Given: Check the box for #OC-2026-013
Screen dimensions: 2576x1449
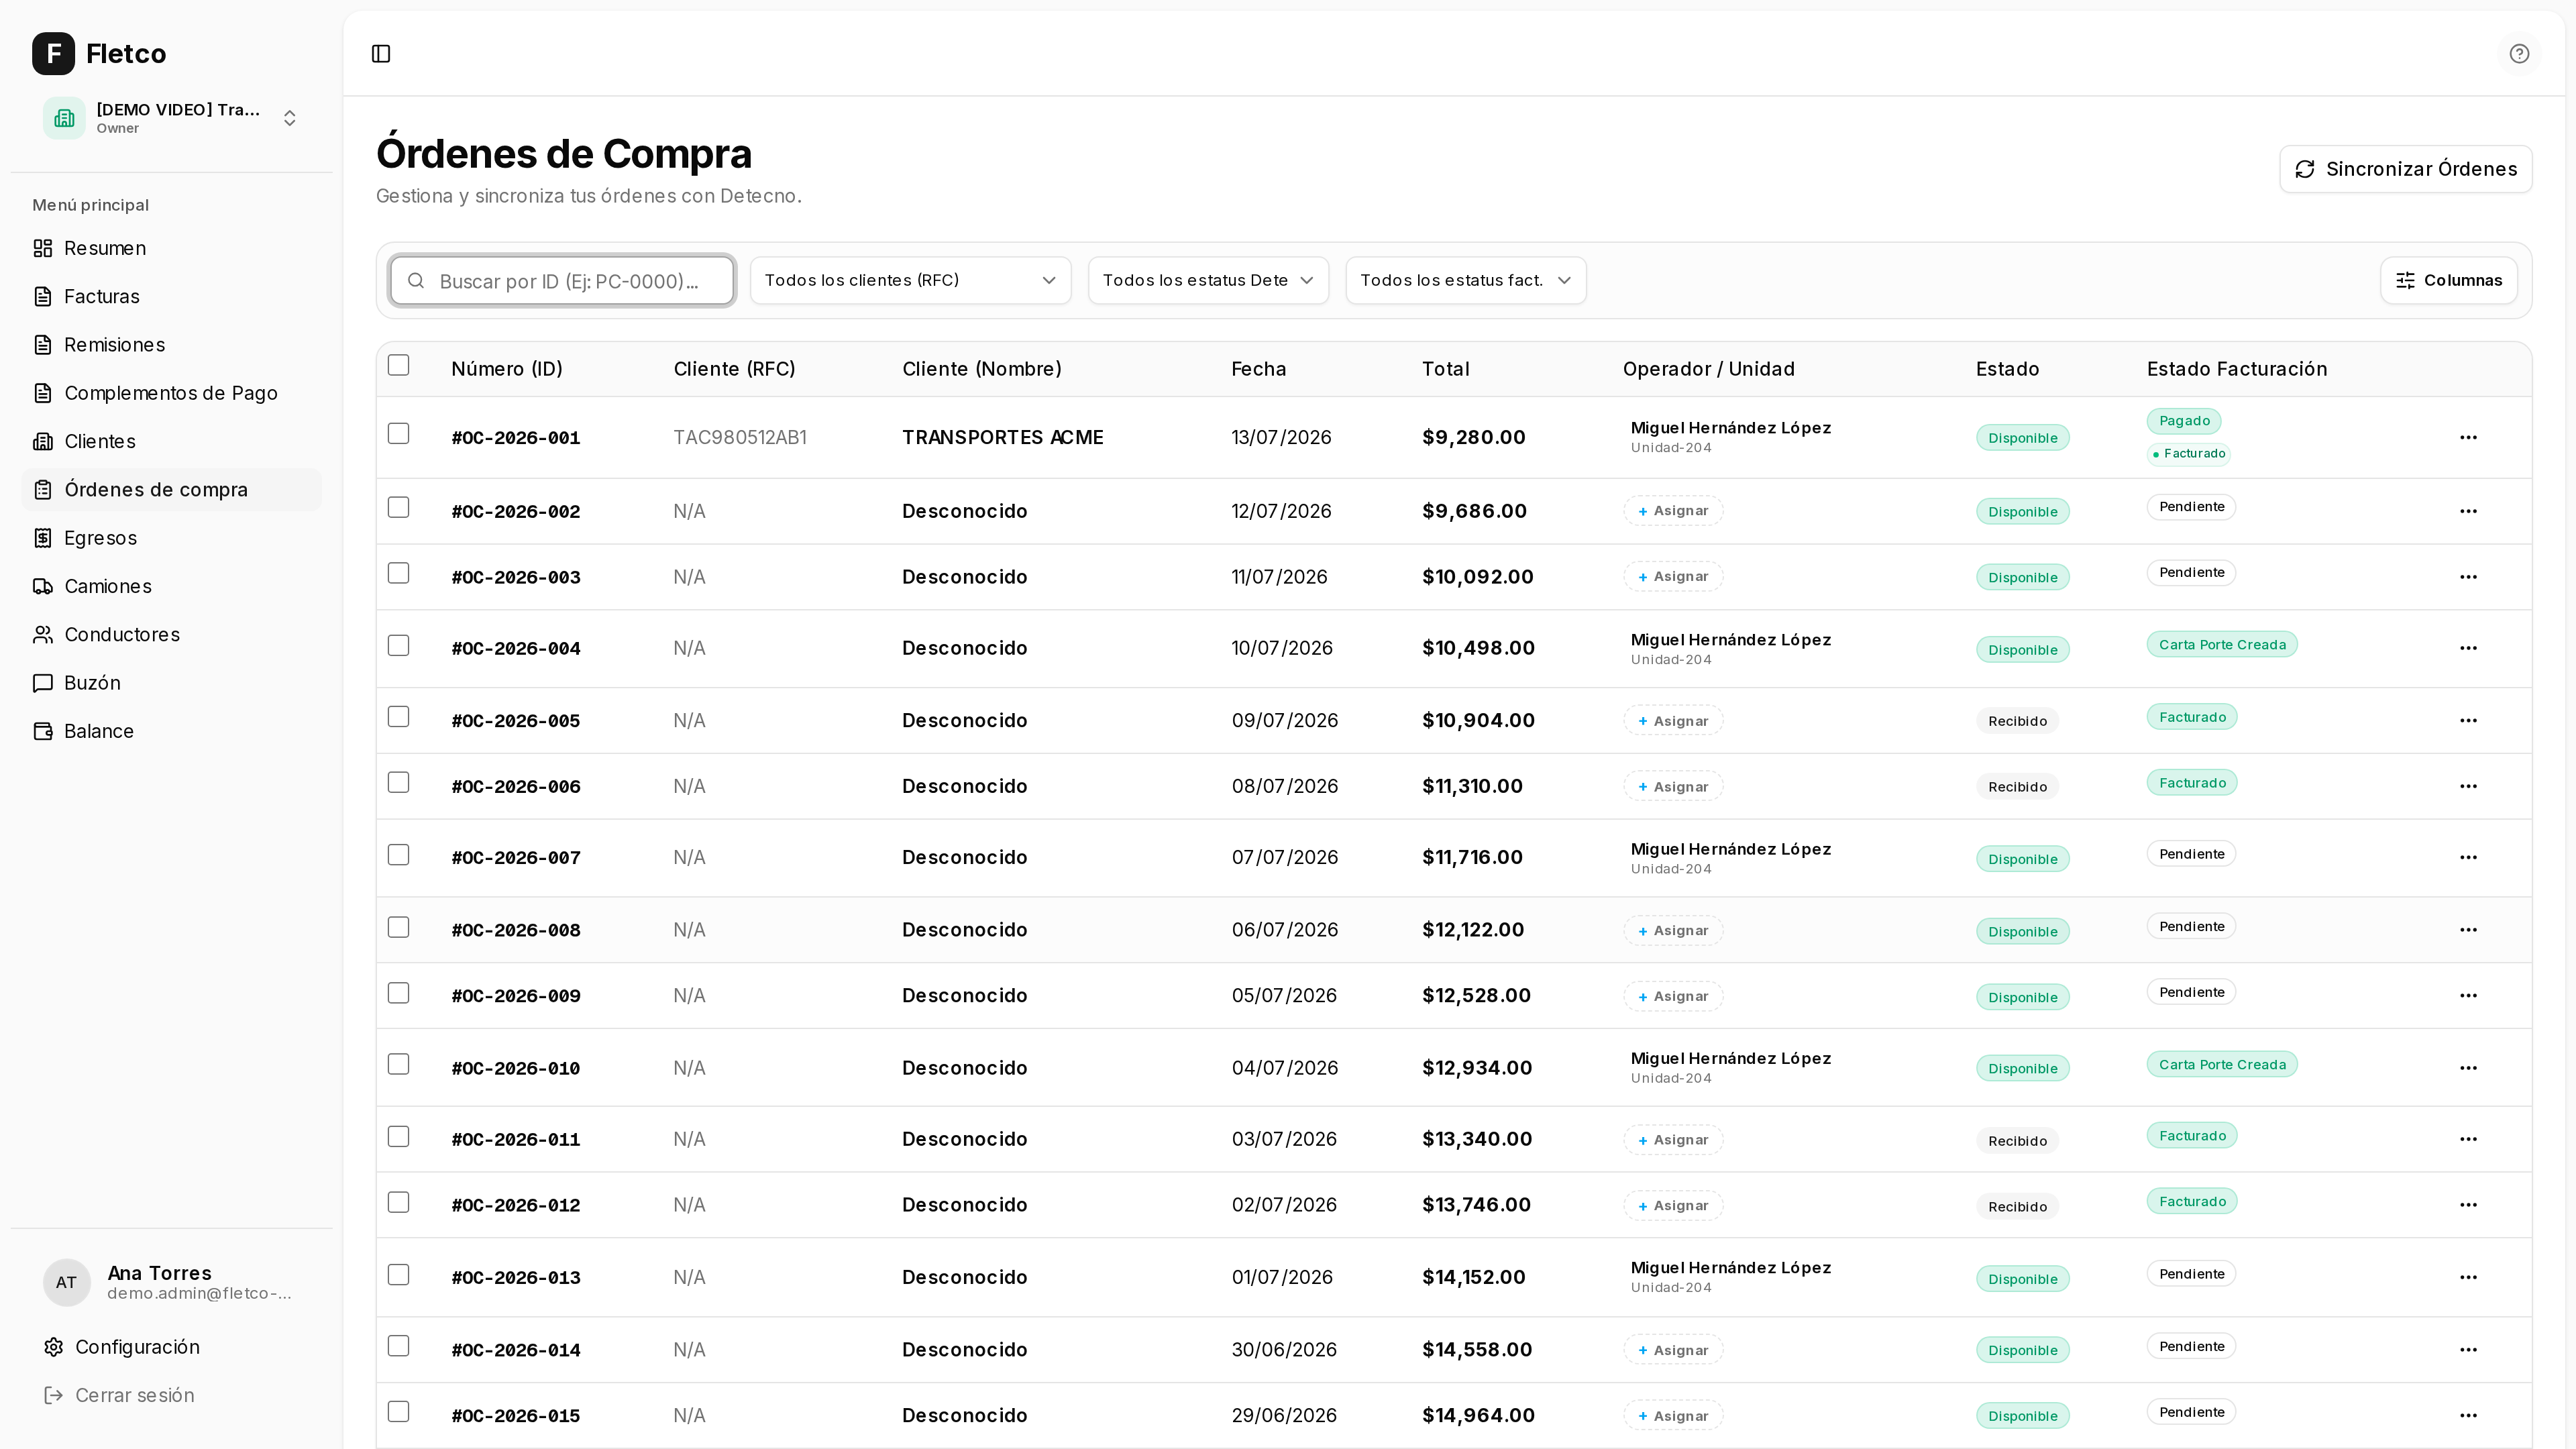Looking at the screenshot, I should click(399, 1274).
